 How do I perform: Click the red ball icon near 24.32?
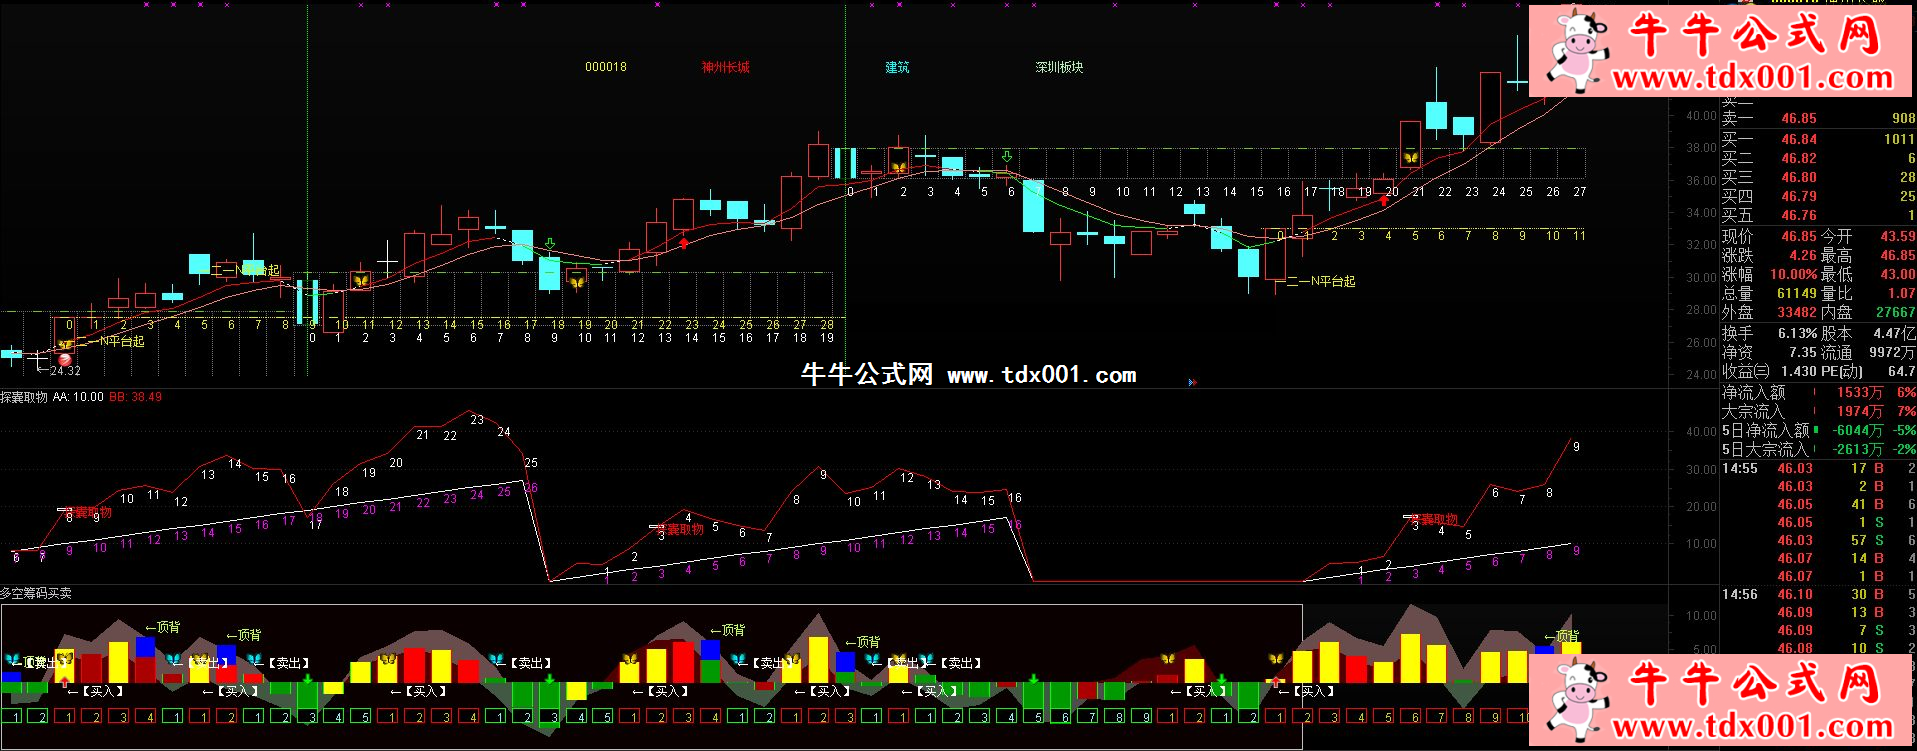click(65, 359)
